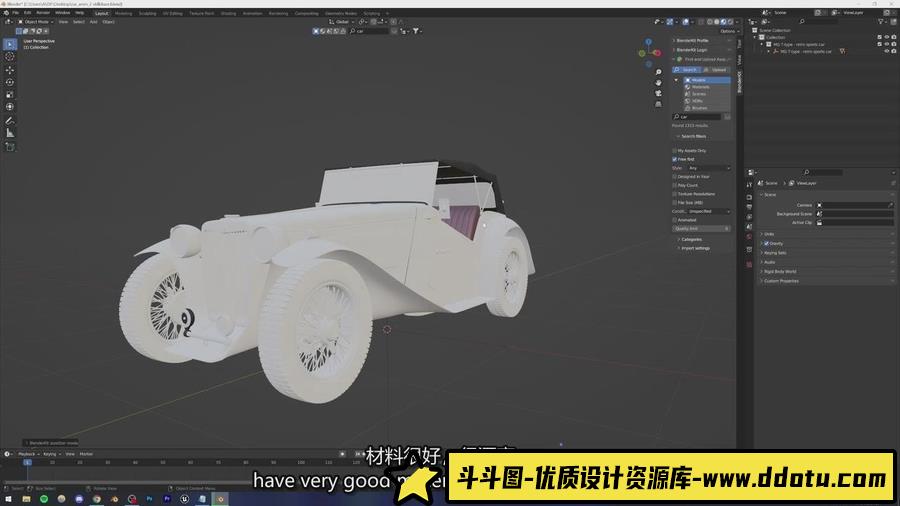Screen dimensions: 900x506
Task: Open the Tool properties tab icon
Action: click(x=749, y=185)
